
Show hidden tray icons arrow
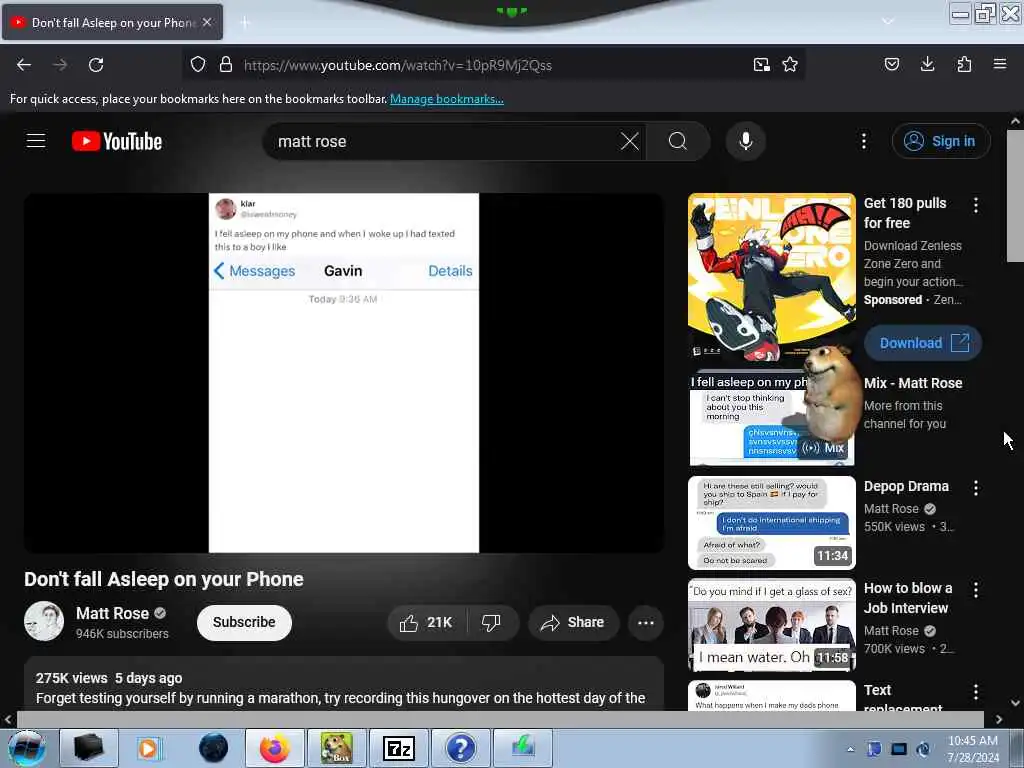850,749
